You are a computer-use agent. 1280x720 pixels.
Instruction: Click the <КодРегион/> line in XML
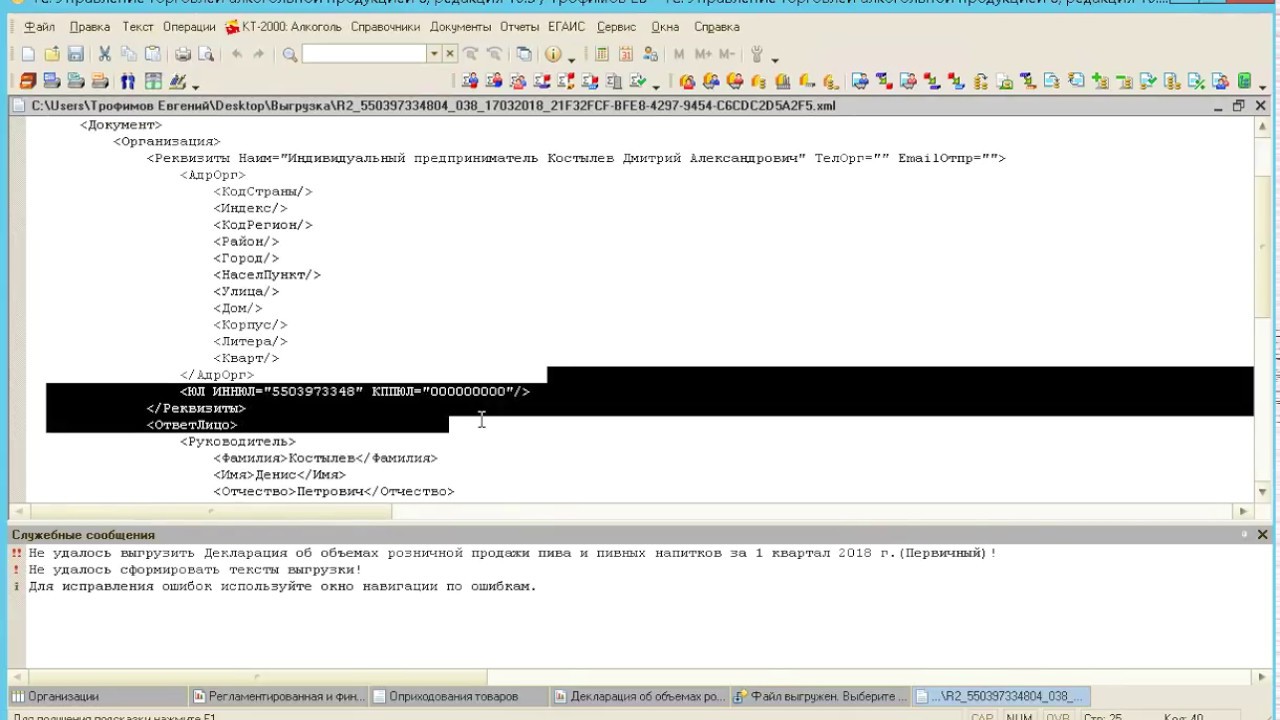(x=263, y=225)
